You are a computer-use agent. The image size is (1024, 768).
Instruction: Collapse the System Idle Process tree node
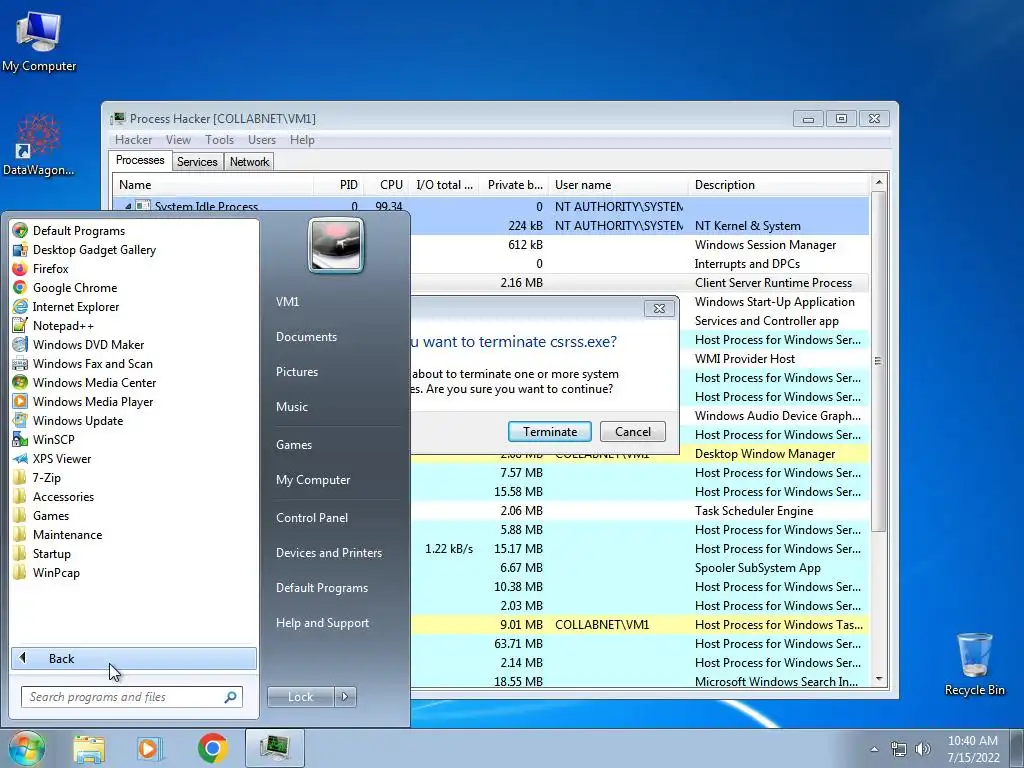(x=128, y=206)
